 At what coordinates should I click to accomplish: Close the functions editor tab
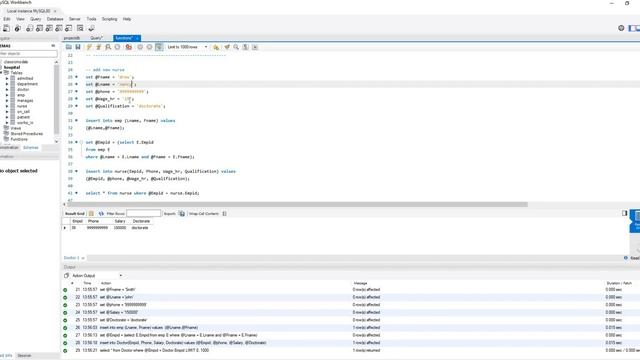point(138,38)
